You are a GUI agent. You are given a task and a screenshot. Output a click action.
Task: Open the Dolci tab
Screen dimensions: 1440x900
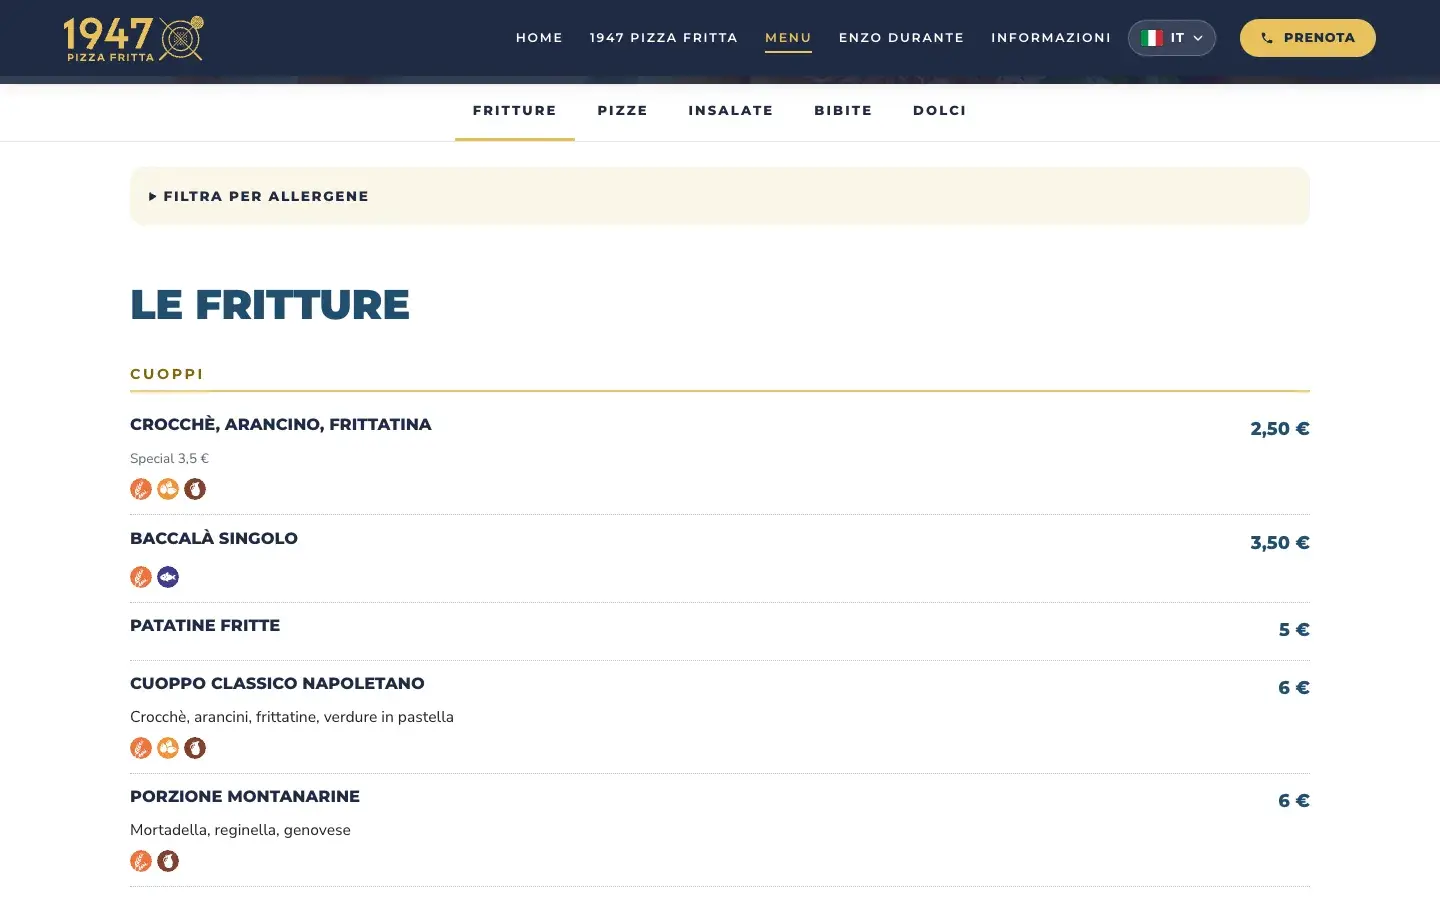(940, 111)
